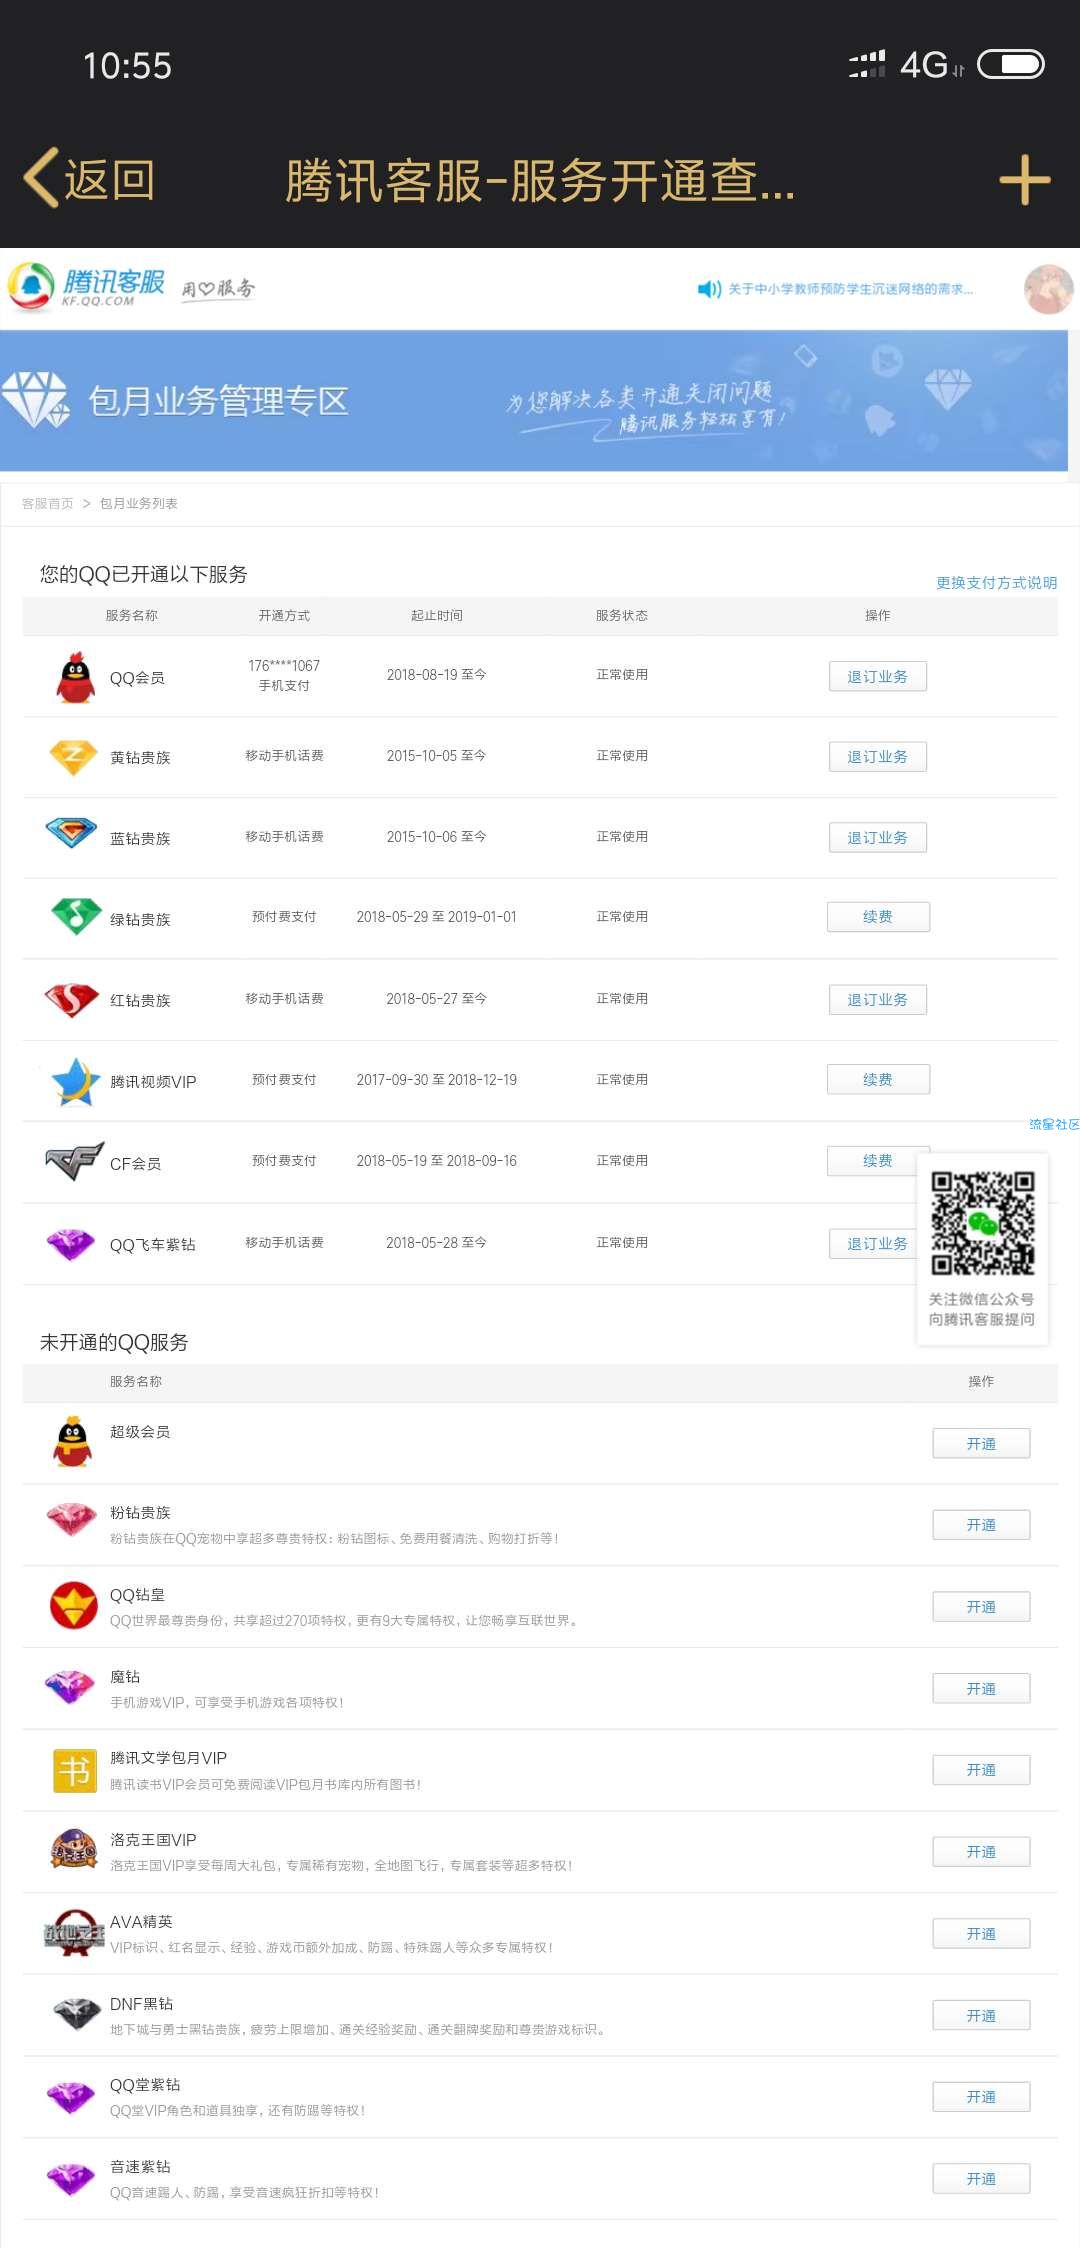Viewport: 1080px width, 2248px height.
Task: Select the 2015-10-05 至今 date for 黄钻贵族
Action: pyautogui.click(x=437, y=756)
